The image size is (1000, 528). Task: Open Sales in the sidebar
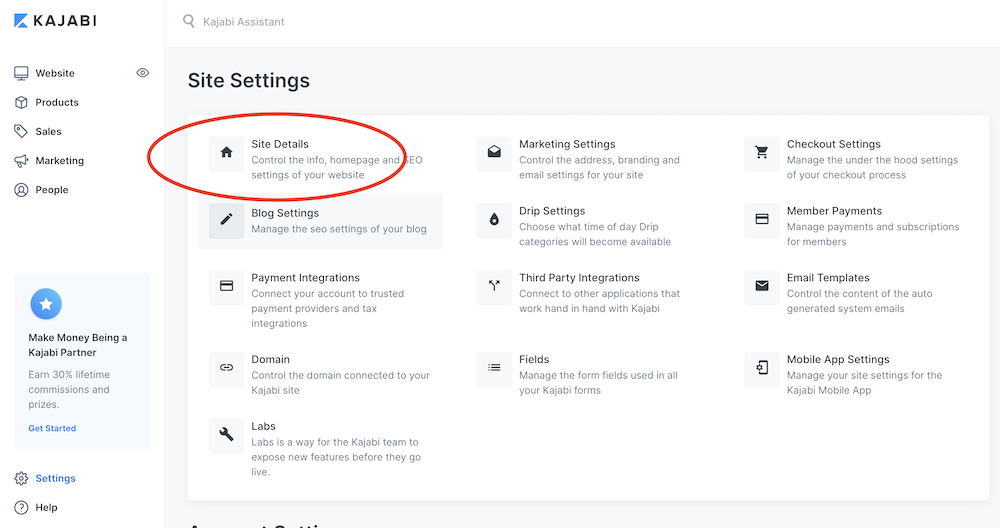[48, 131]
